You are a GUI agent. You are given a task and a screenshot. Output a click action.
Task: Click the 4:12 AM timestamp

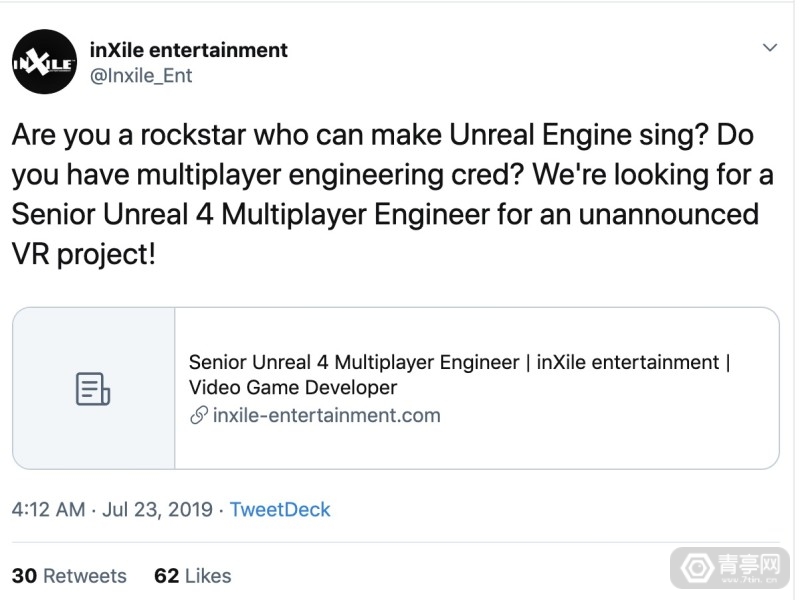48,509
